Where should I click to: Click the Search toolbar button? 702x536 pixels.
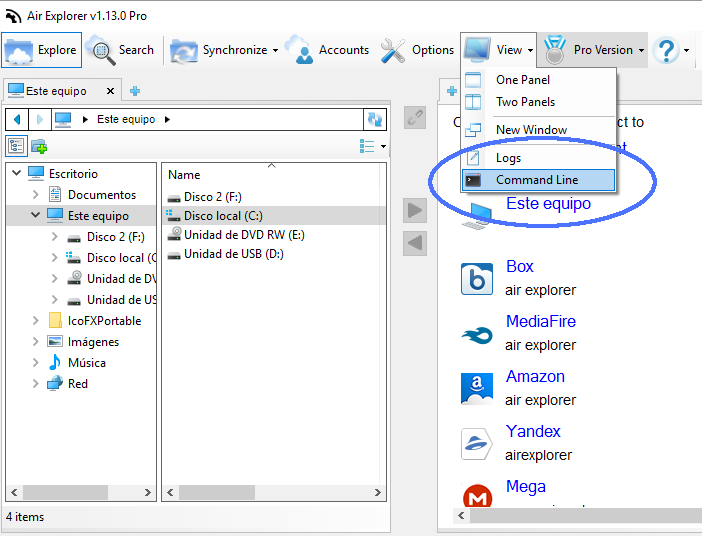click(121, 50)
